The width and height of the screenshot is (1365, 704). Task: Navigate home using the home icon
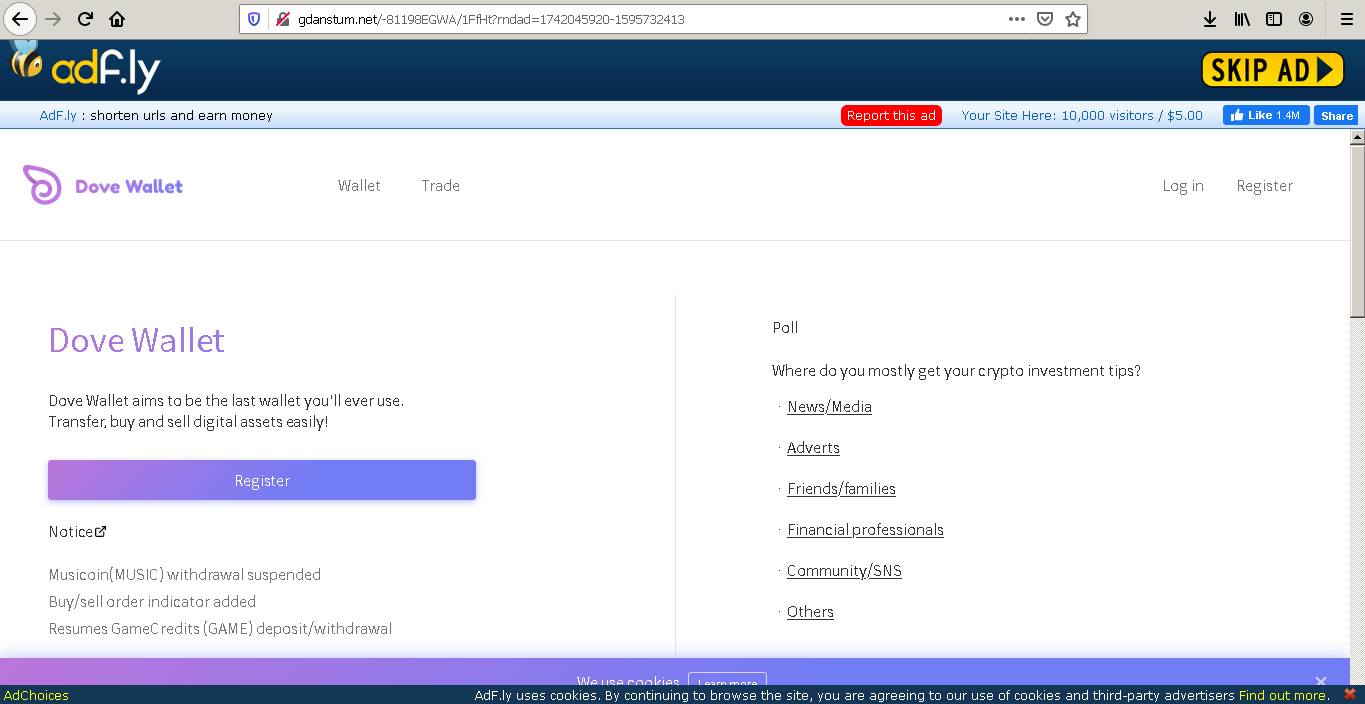[x=115, y=17]
